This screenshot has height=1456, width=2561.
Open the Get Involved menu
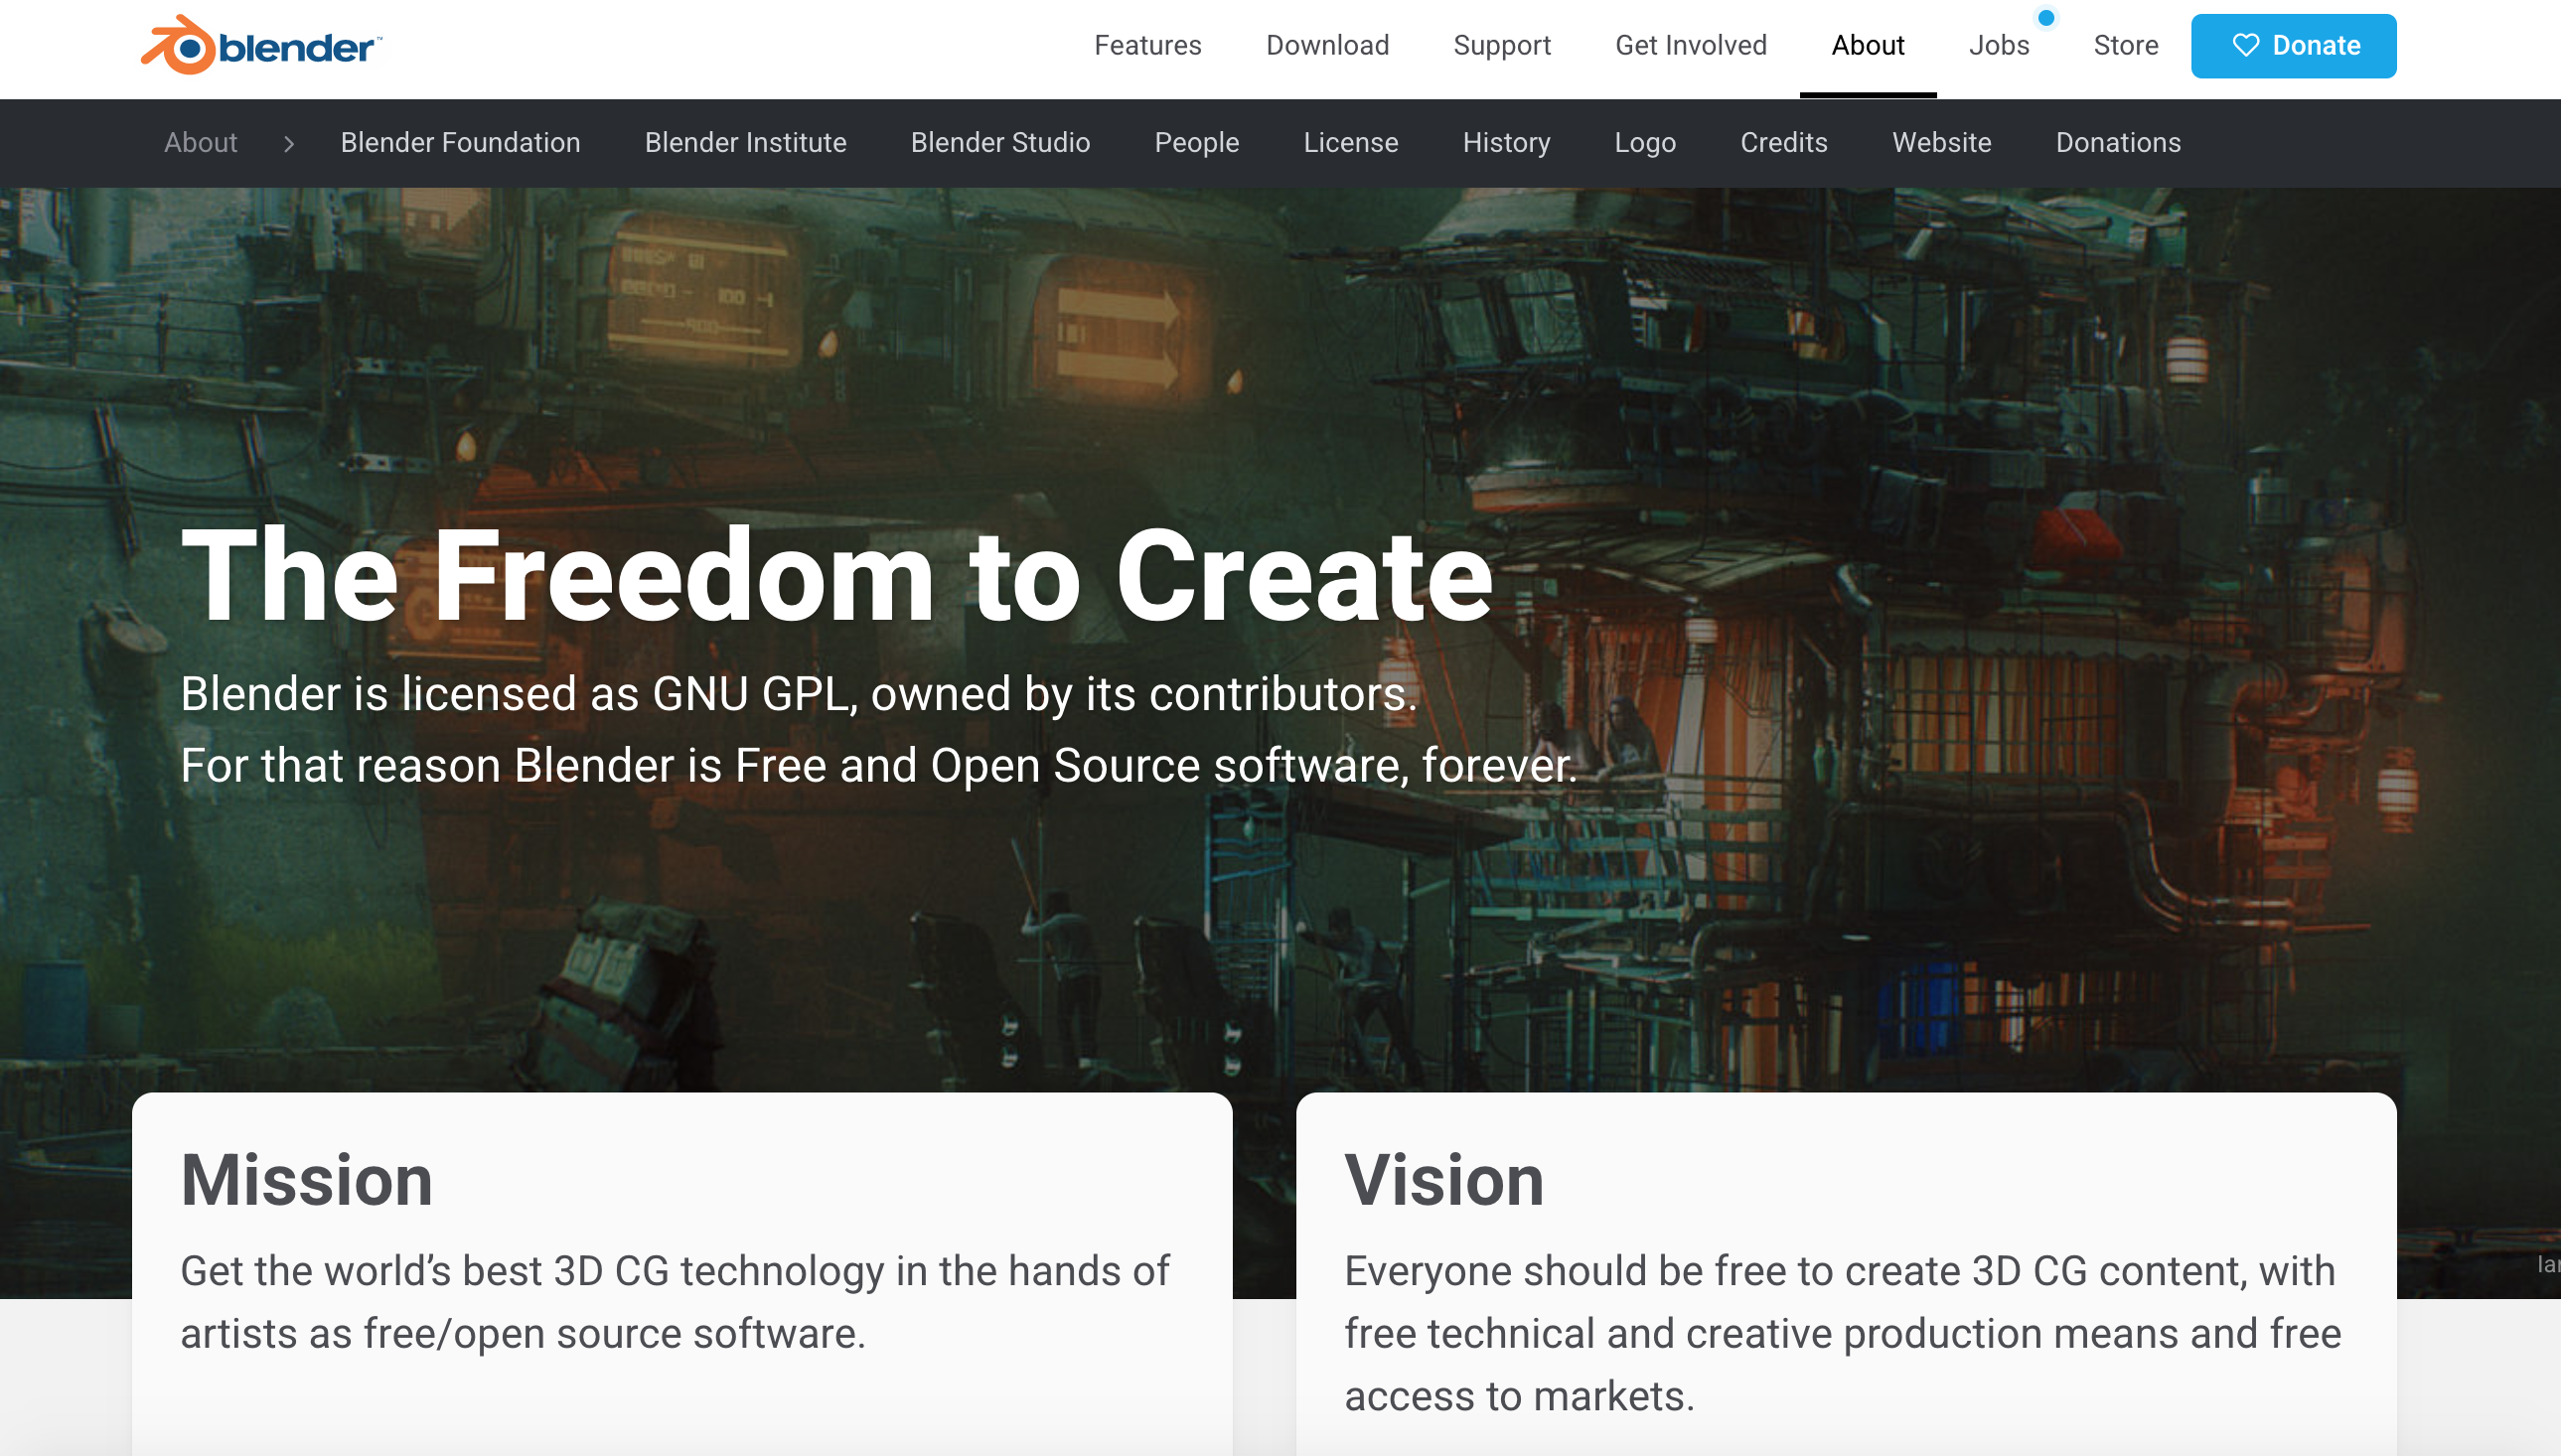click(x=1690, y=45)
